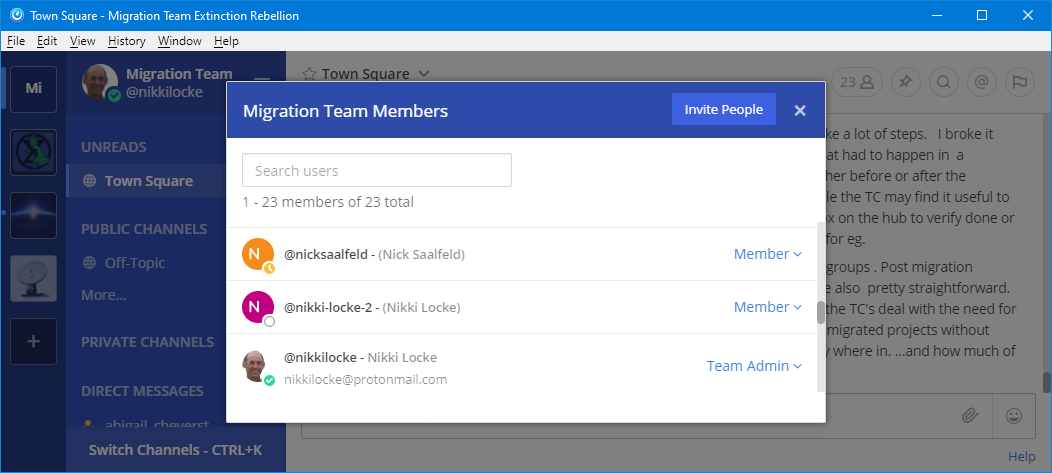Click the UNREADS heading
This screenshot has height=473, width=1052.
tap(113, 147)
